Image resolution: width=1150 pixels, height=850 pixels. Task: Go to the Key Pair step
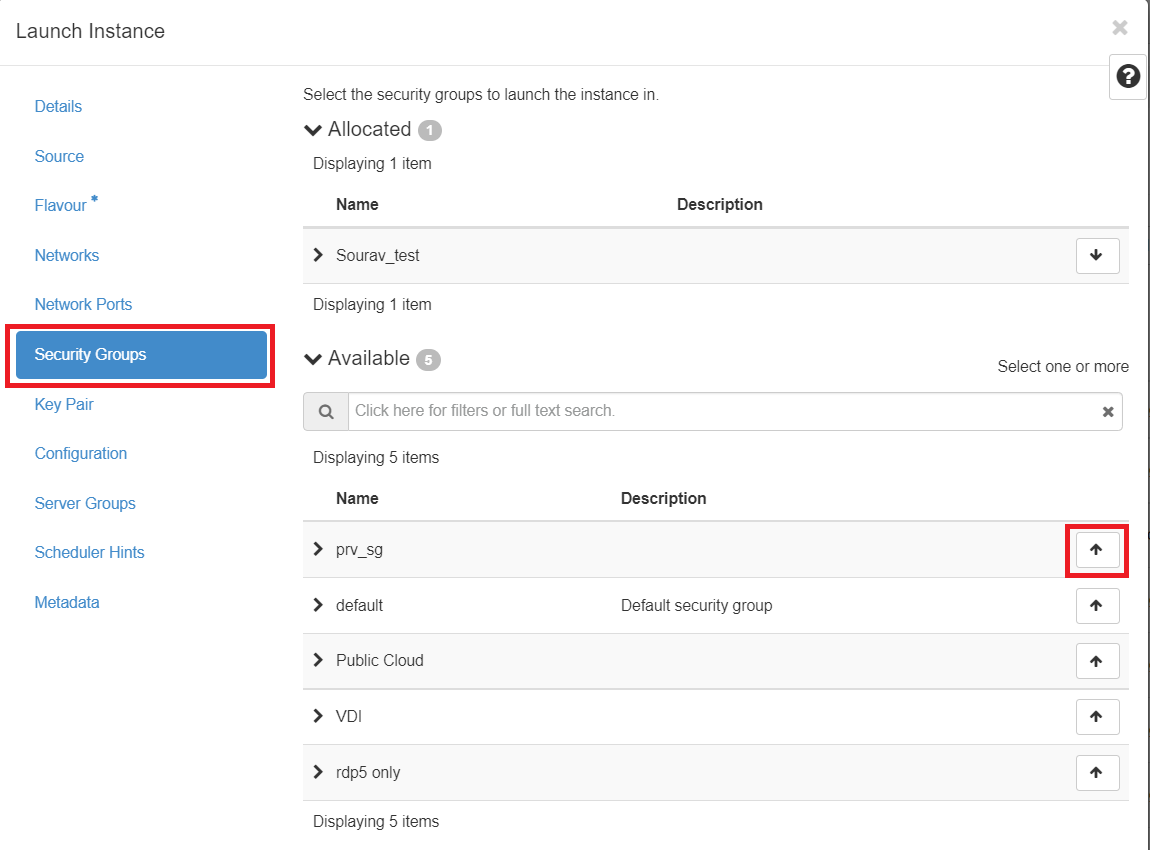[x=64, y=404]
